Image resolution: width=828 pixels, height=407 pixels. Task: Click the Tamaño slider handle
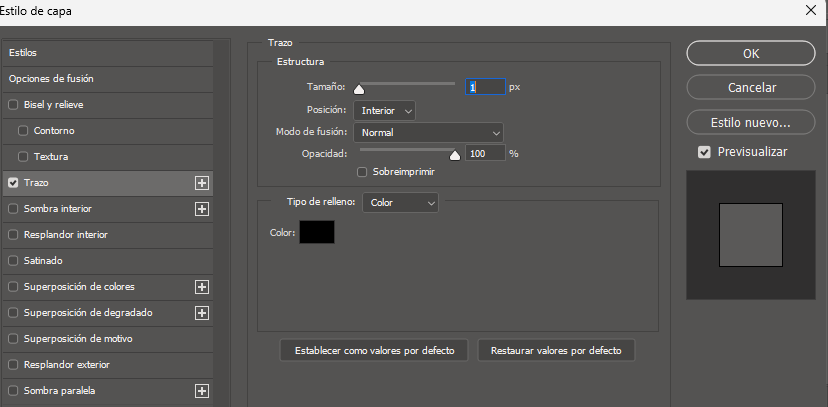pos(359,89)
